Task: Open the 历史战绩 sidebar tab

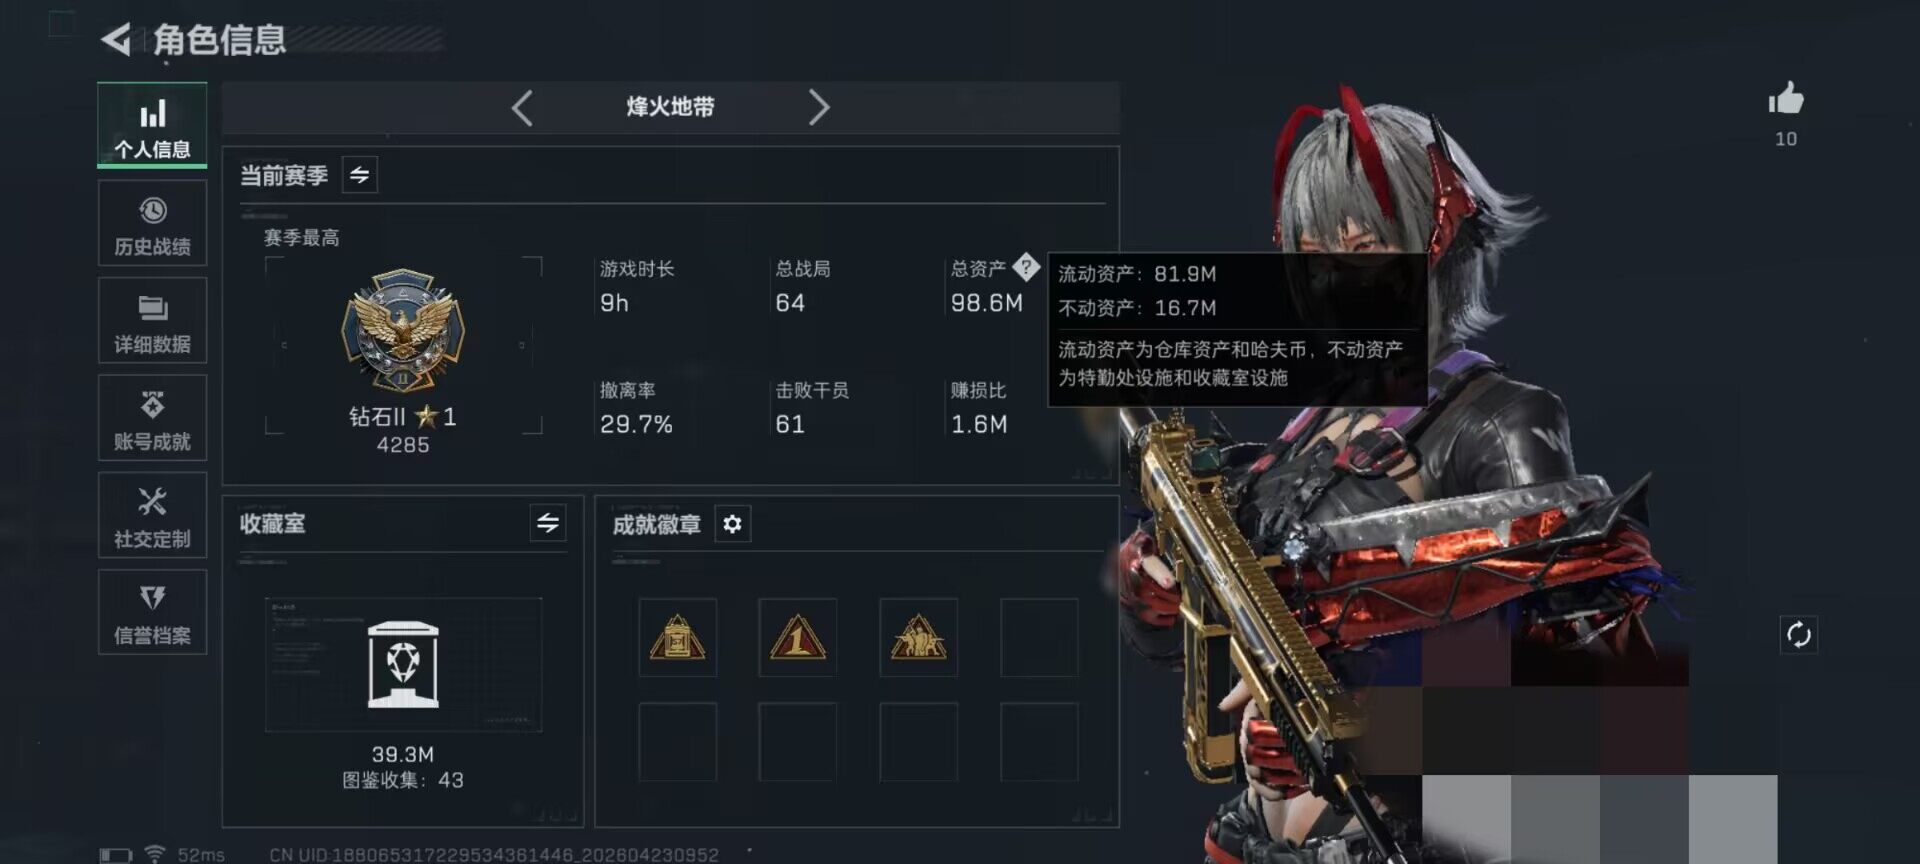Action: [x=152, y=224]
